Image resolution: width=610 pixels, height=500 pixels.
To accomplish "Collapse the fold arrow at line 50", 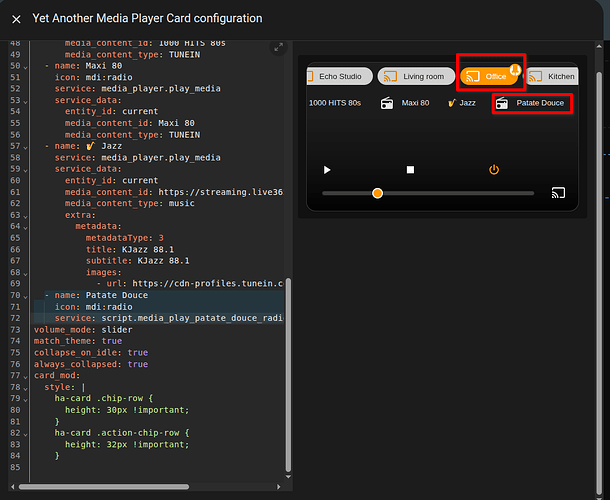I will pyautogui.click(x=25, y=67).
